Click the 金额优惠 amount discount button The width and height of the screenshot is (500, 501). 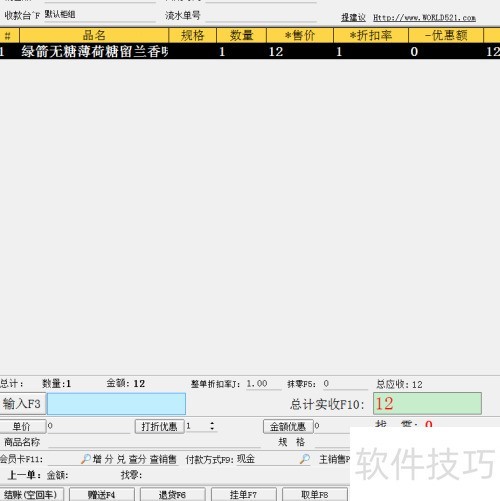288,426
